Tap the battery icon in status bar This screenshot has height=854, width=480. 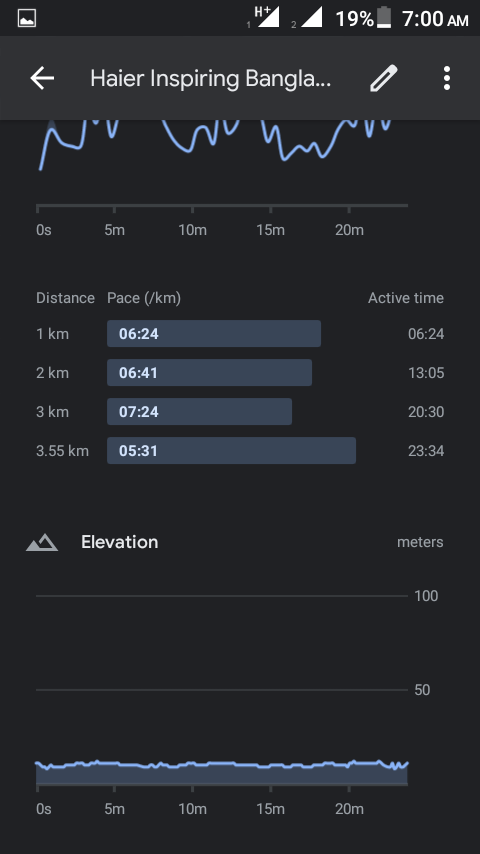point(384,18)
